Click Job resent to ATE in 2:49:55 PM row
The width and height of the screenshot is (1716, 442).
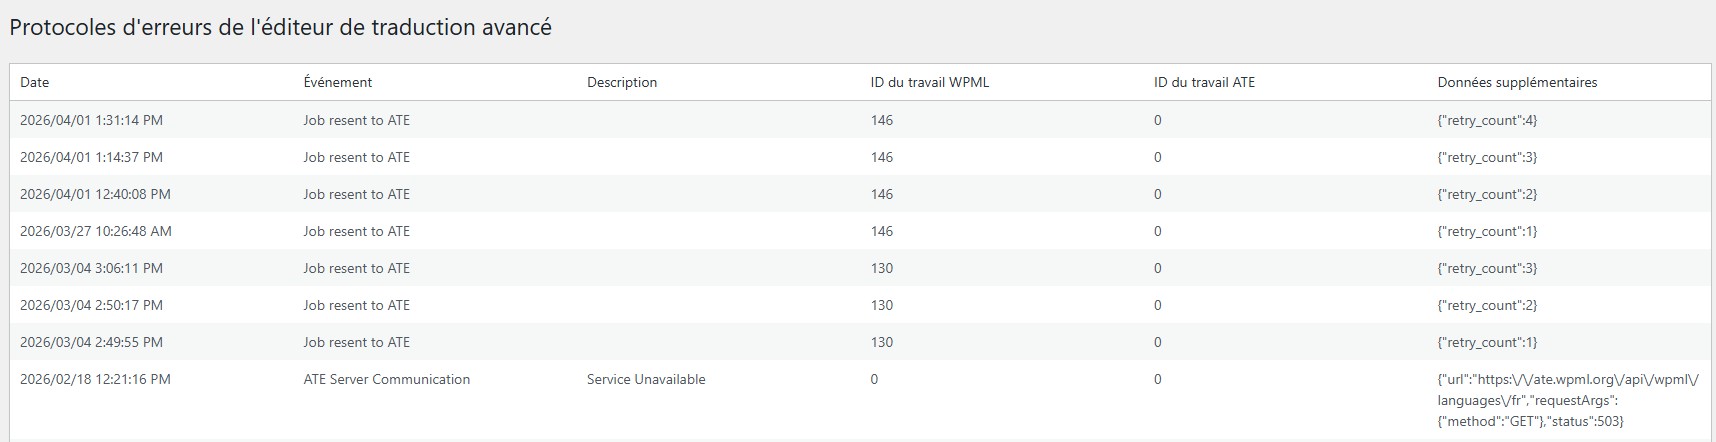tap(357, 342)
